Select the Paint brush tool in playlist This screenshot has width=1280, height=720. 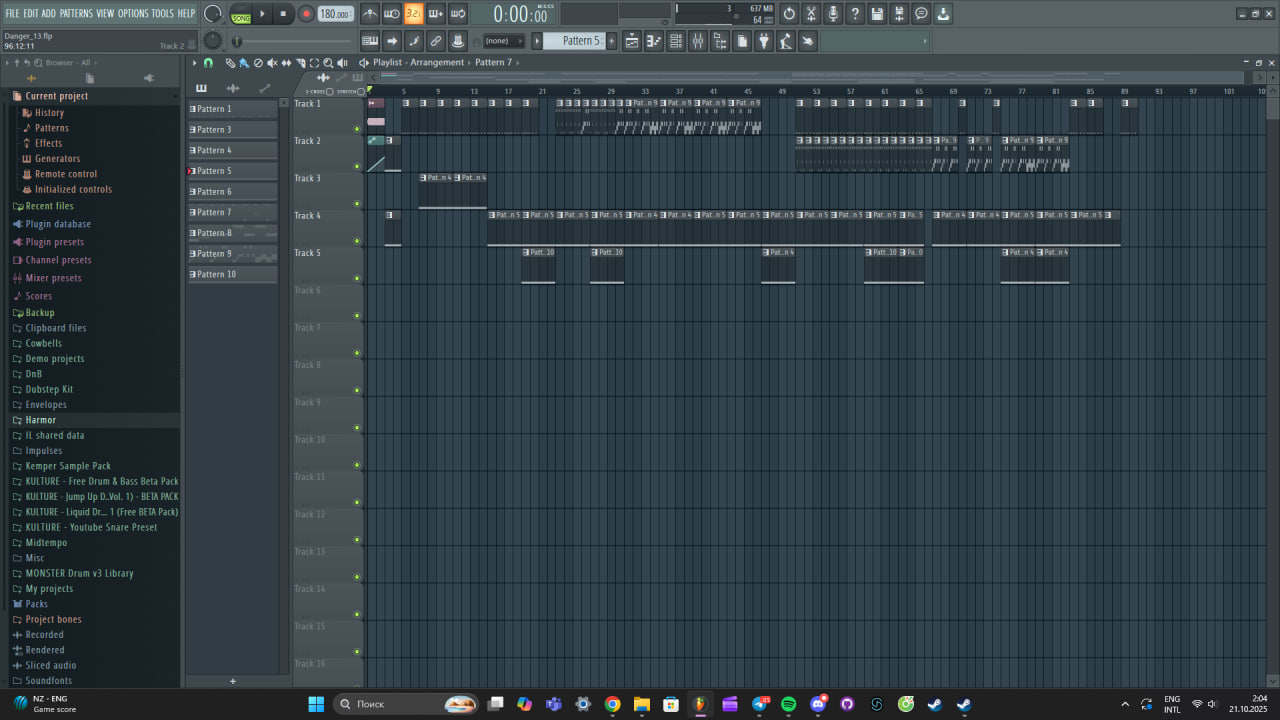pyautogui.click(x=244, y=63)
